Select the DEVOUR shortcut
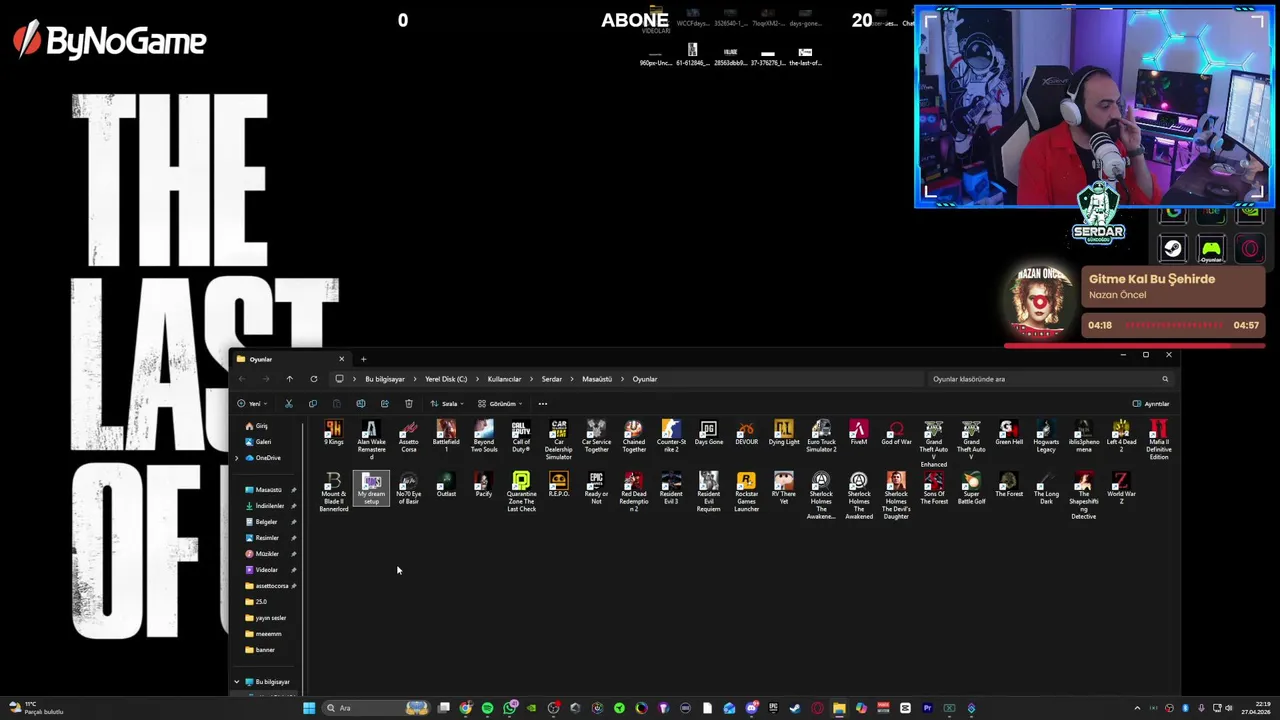The image size is (1280, 720). 746,433
